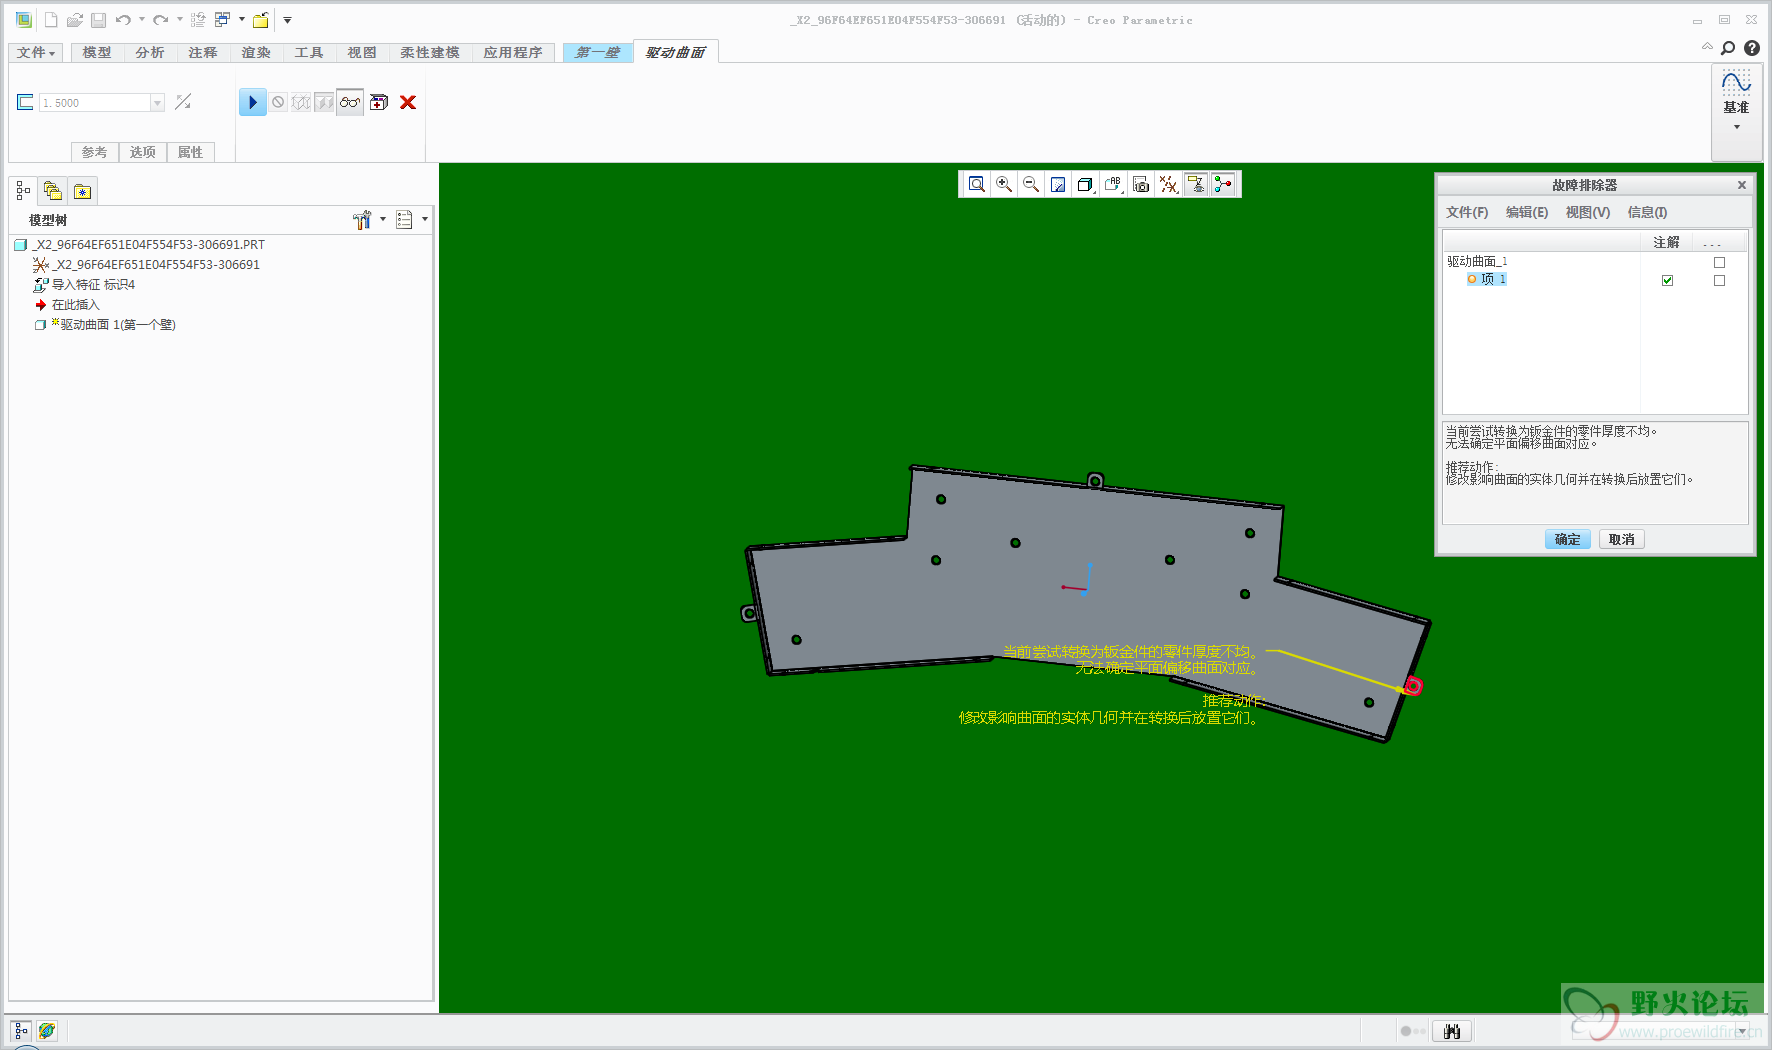Open 信息(I) menu in troubleshooter

1647,212
